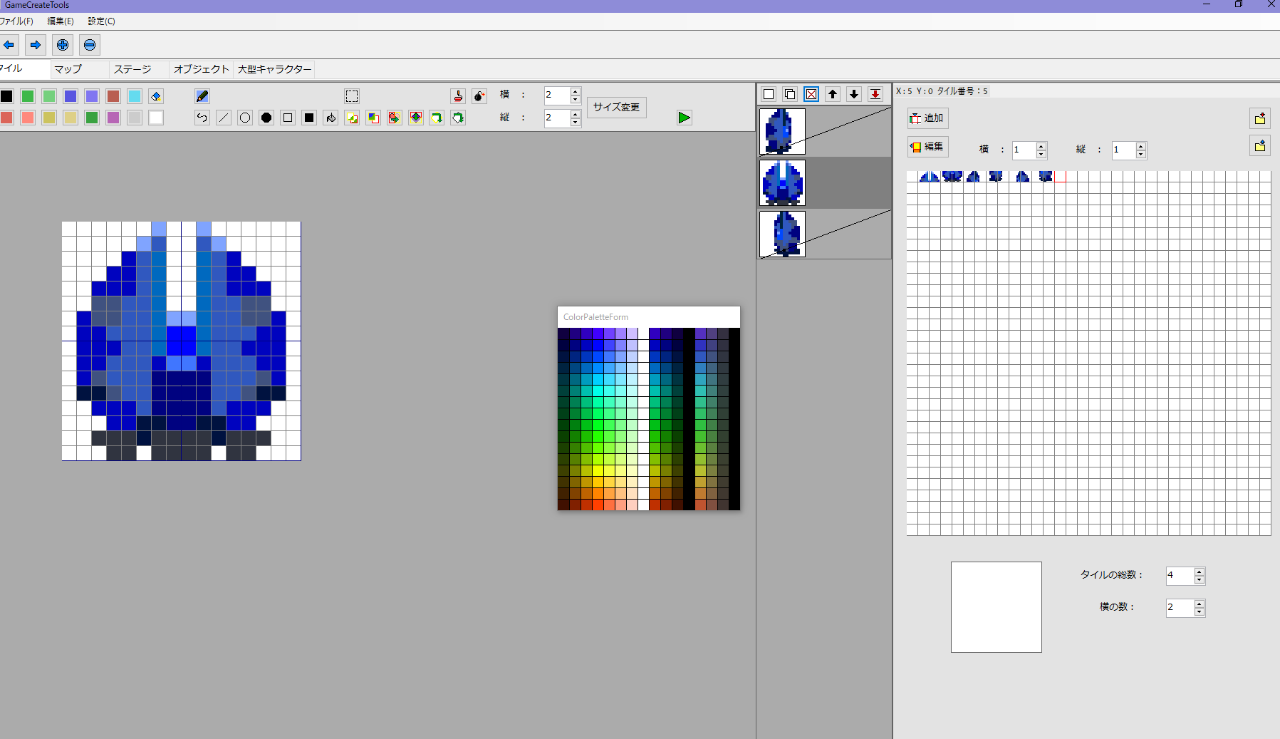Click the undo arrow icon

tap(202, 118)
